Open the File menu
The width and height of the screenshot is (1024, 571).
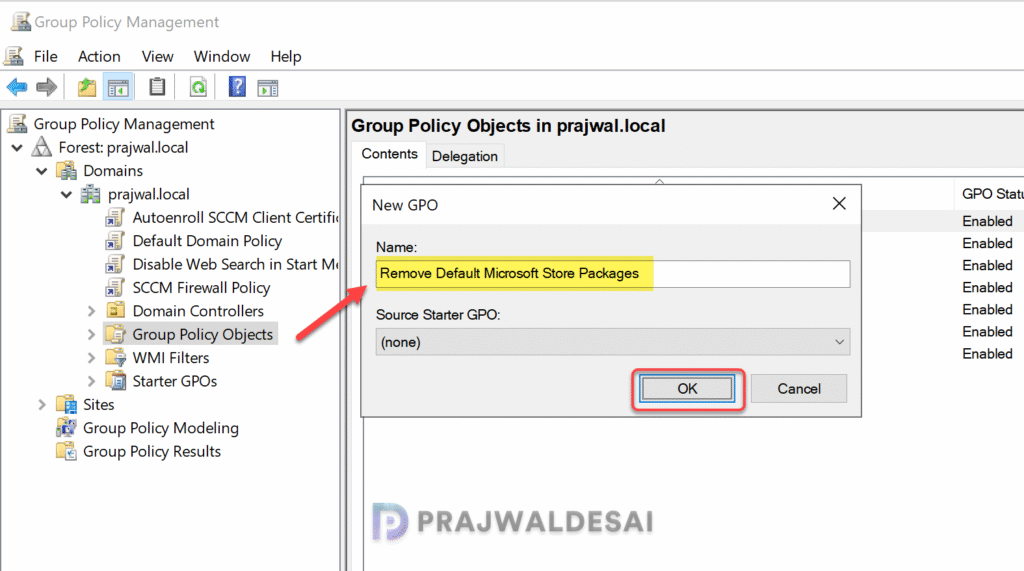pos(46,56)
